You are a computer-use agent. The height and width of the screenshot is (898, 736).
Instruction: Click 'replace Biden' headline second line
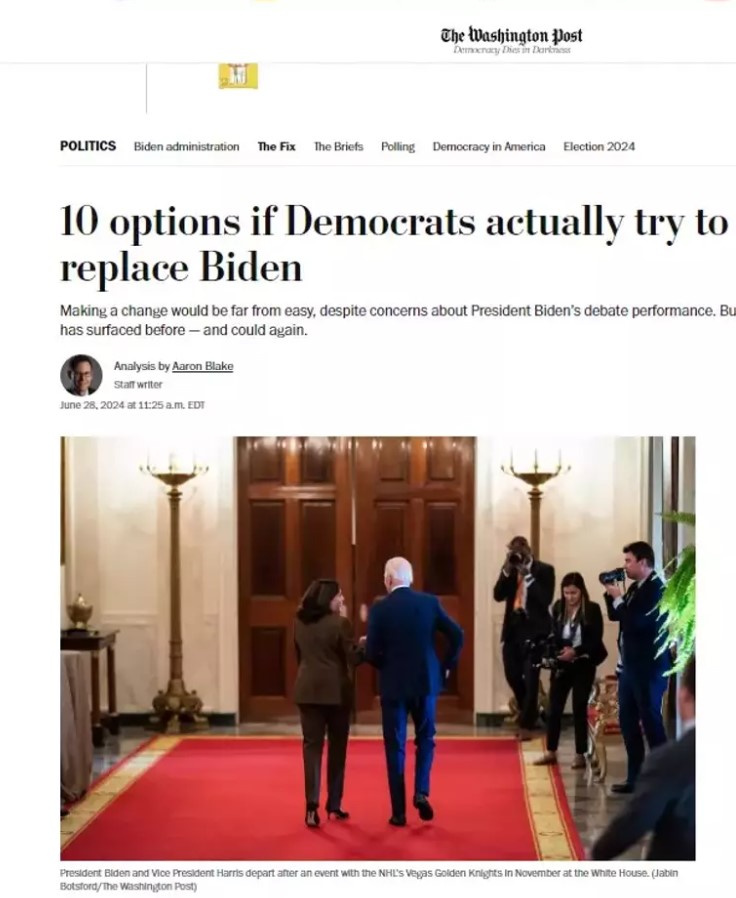[x=180, y=267]
